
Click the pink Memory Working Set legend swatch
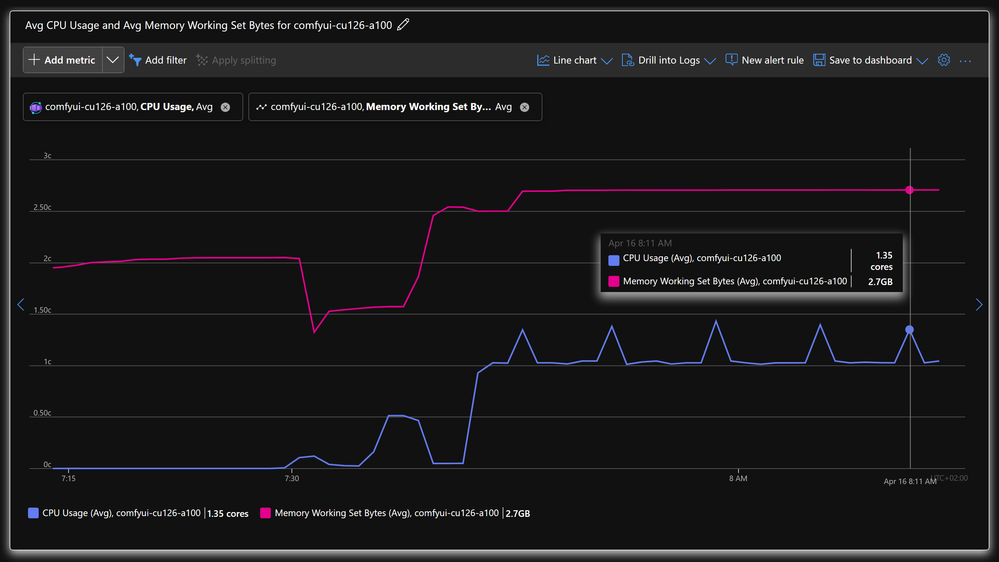pyautogui.click(x=266, y=513)
